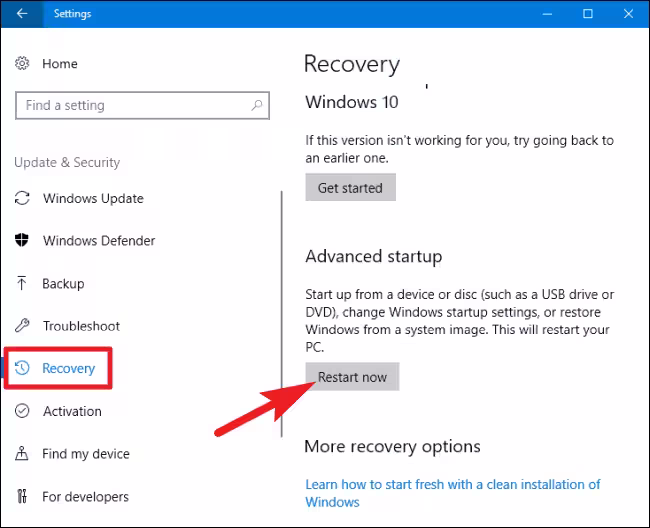Open the Troubleshoot page
The height and width of the screenshot is (528, 650).
pyautogui.click(x=81, y=326)
